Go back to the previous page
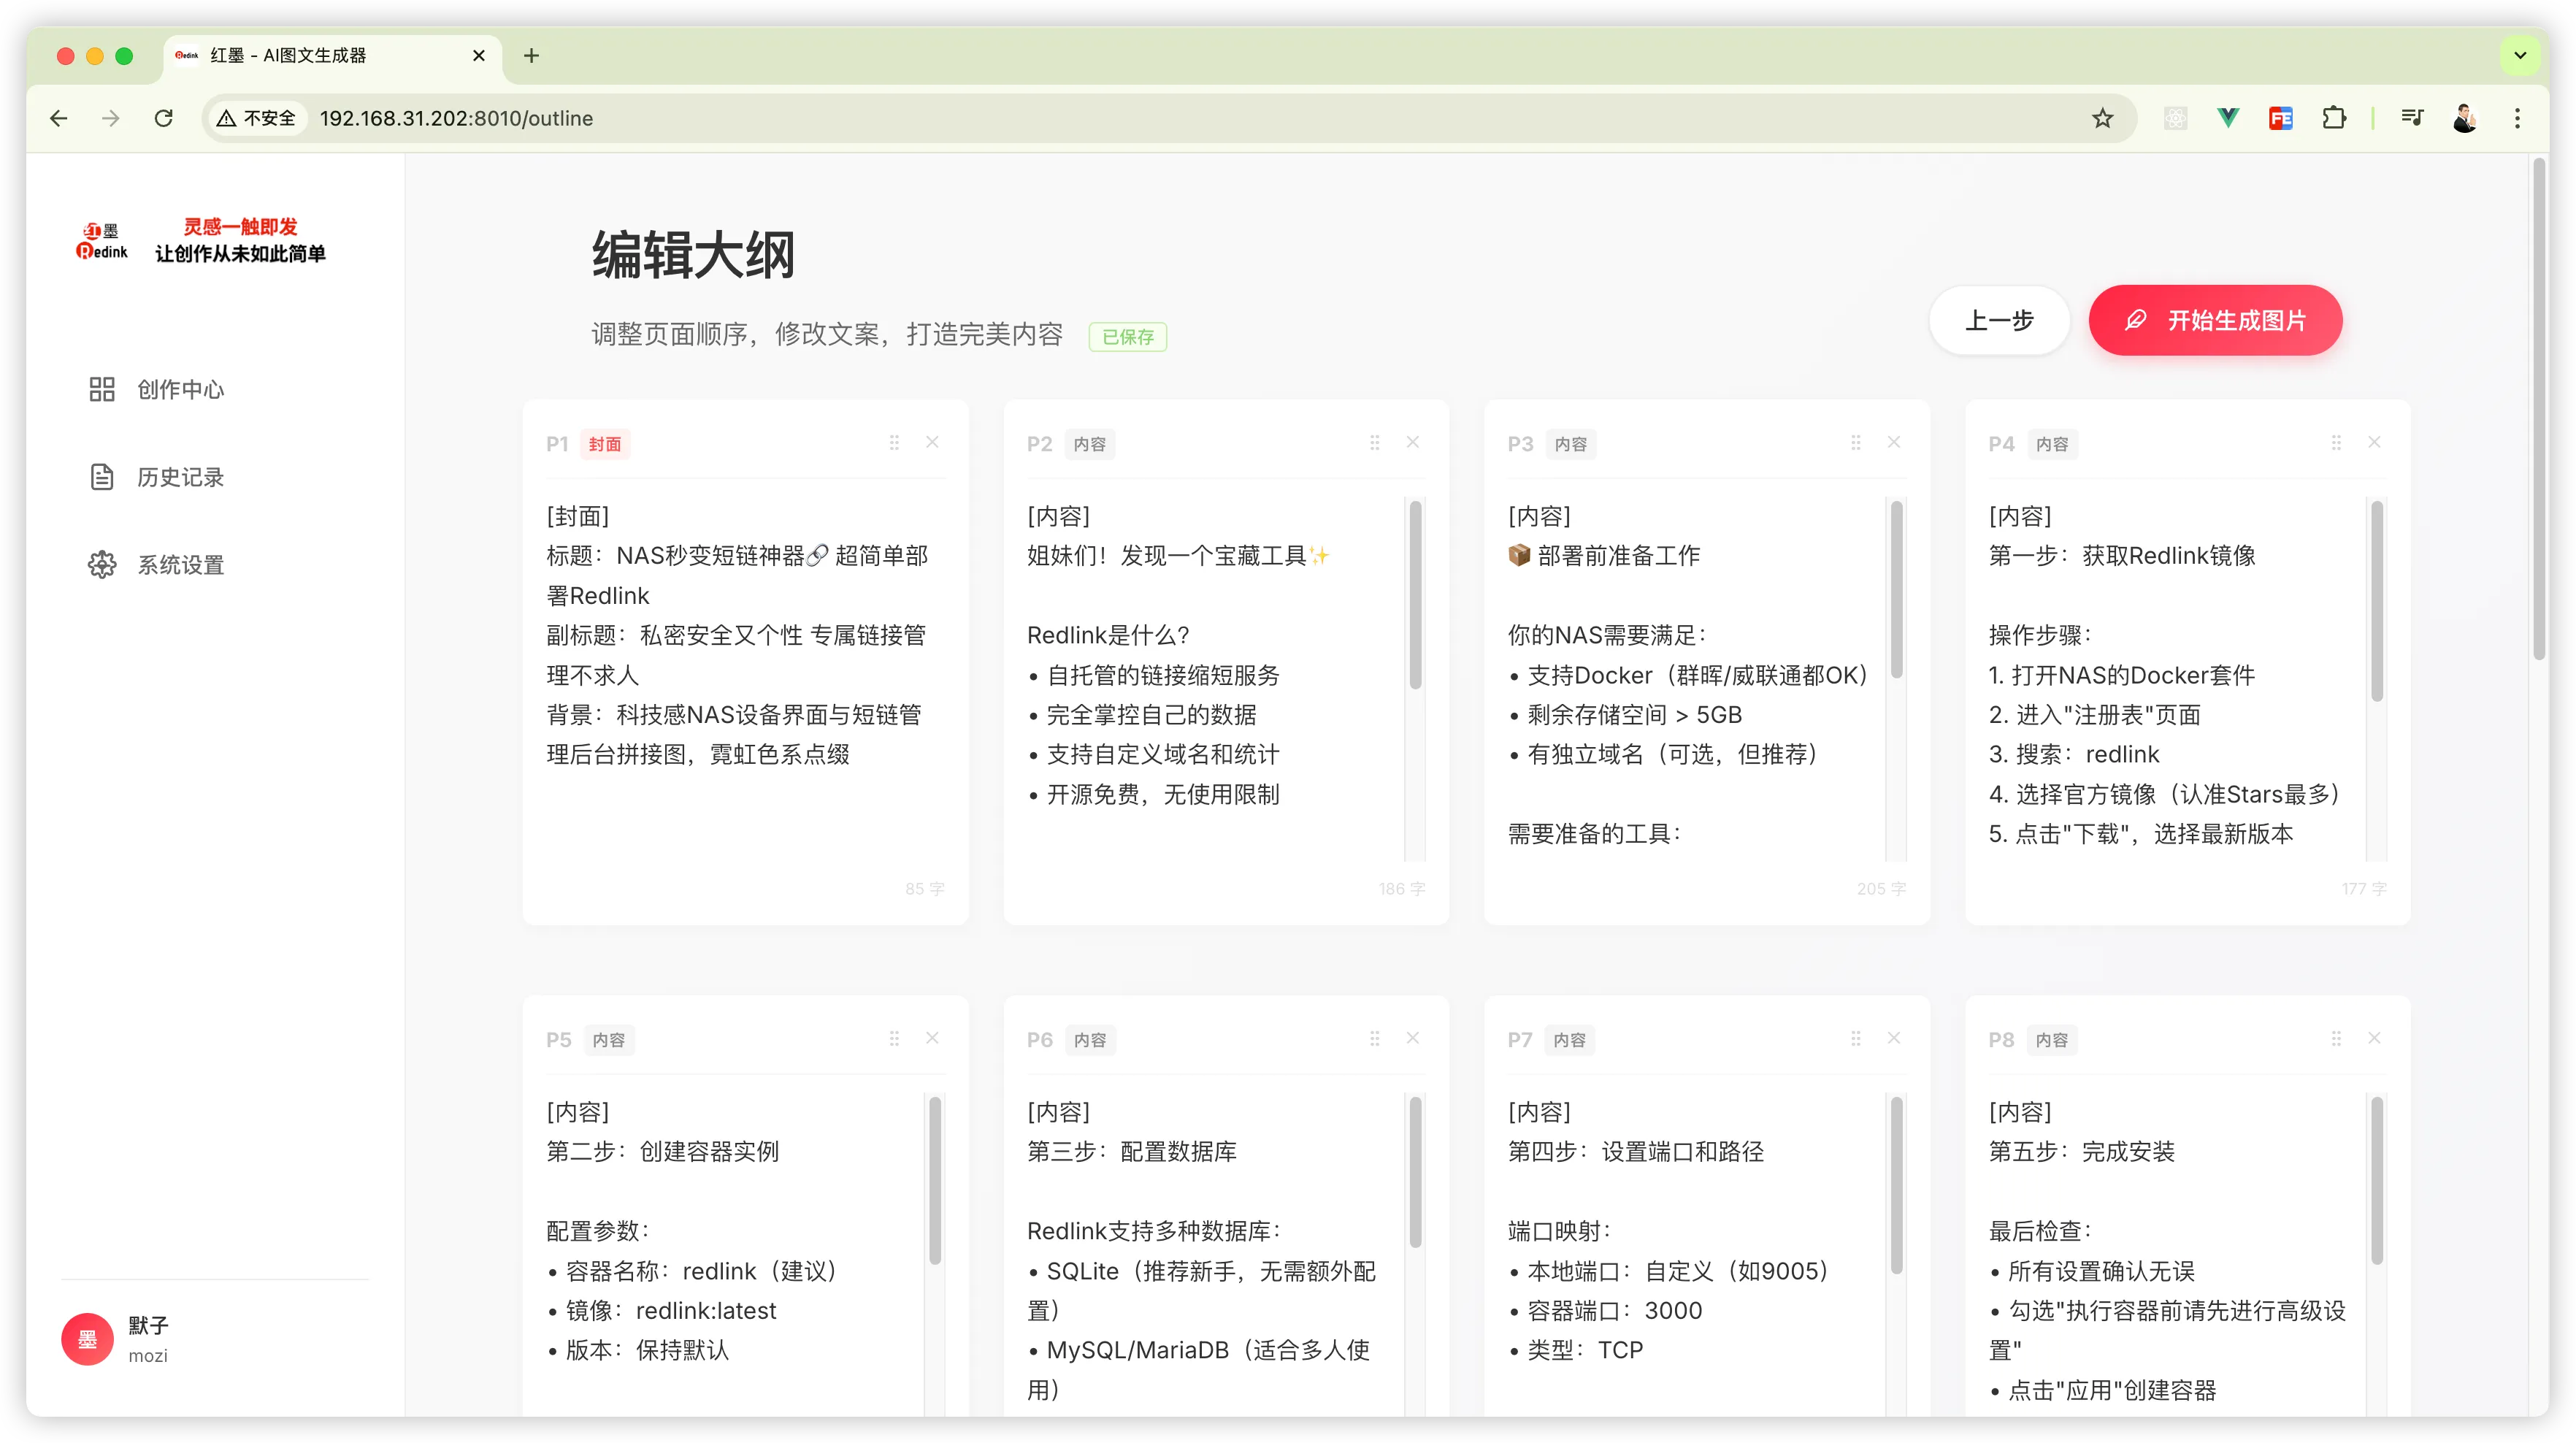This screenshot has height=1443, width=2576. pos(59,118)
